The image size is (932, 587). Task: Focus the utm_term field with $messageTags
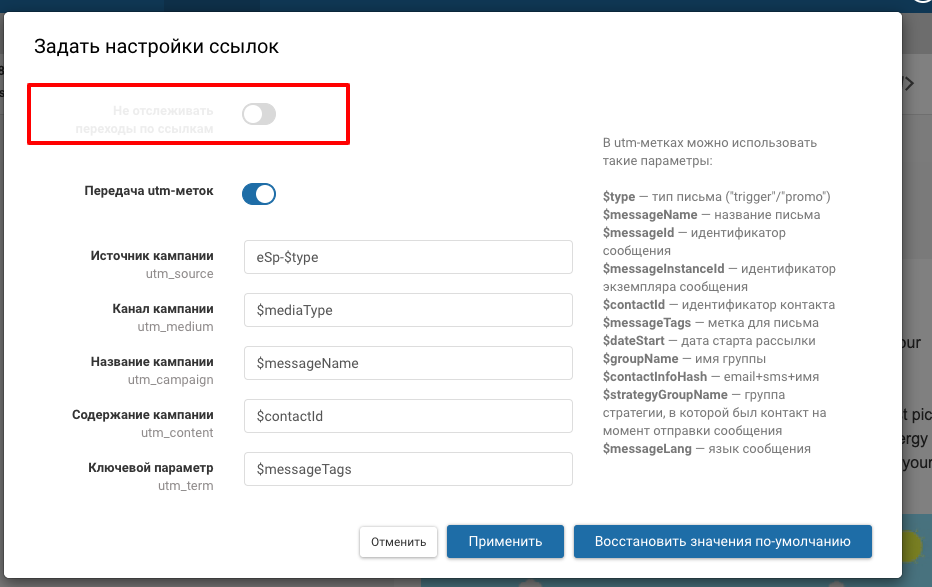(408, 469)
